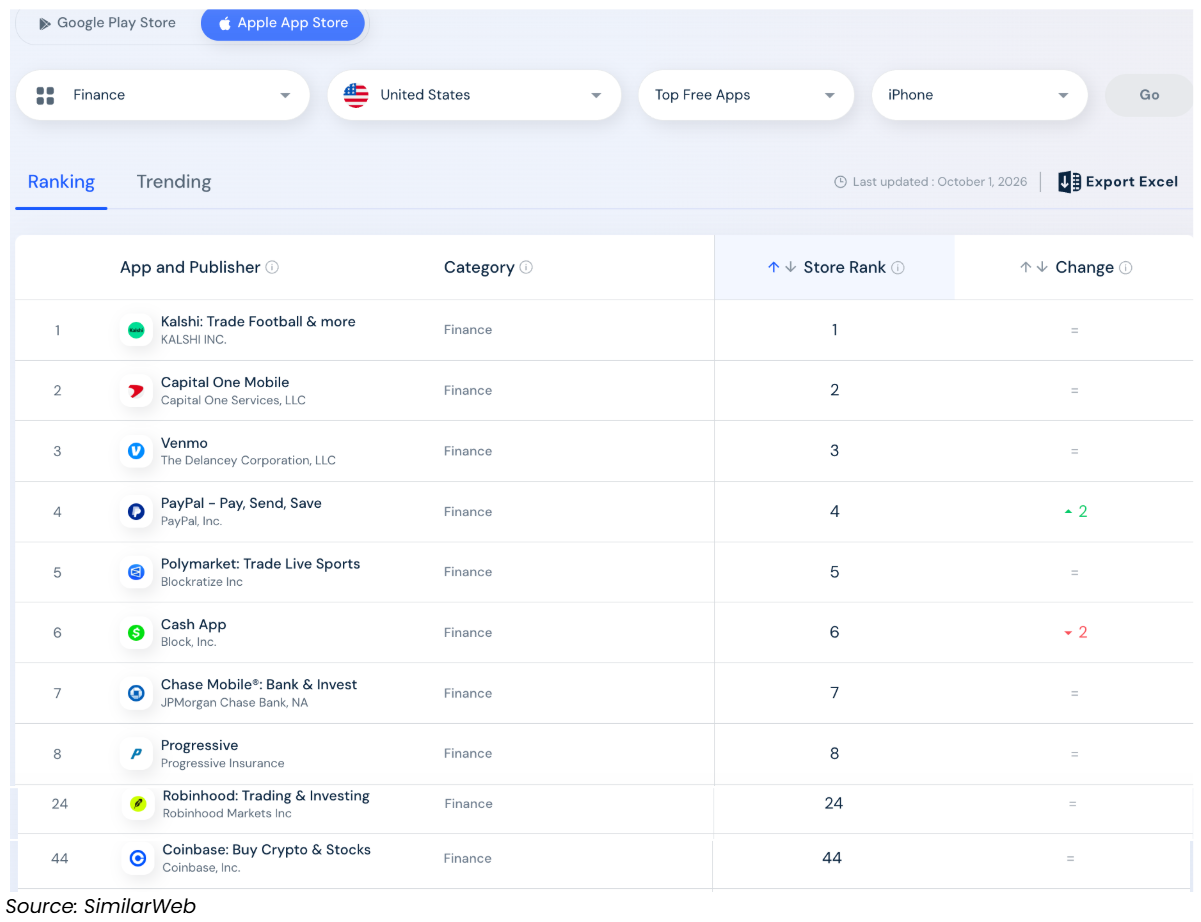1201x922 pixels.
Task: Click the United States flag icon
Action: tap(356, 95)
